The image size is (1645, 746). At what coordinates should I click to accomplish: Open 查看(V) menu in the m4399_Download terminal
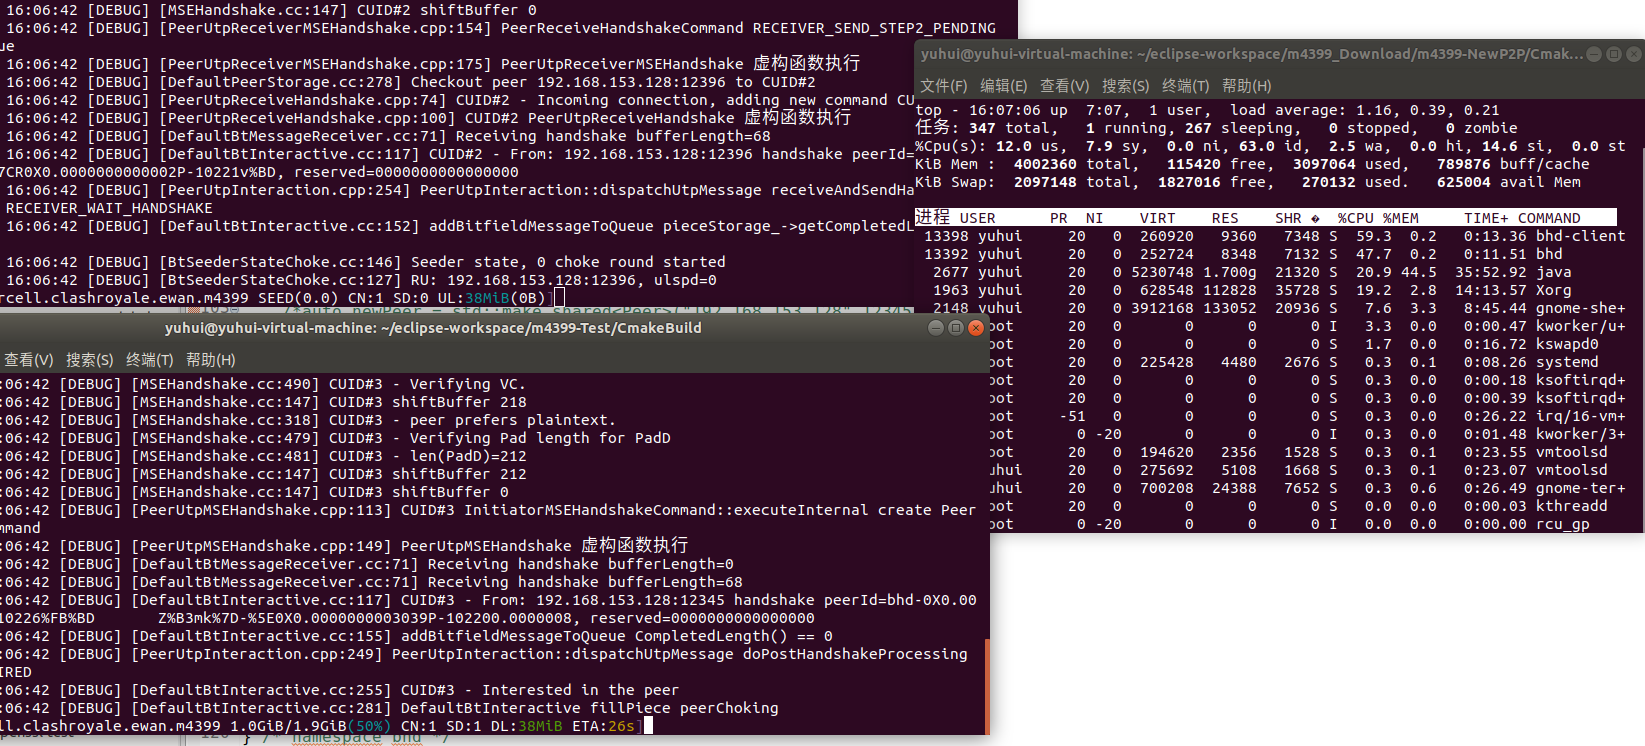click(1064, 86)
